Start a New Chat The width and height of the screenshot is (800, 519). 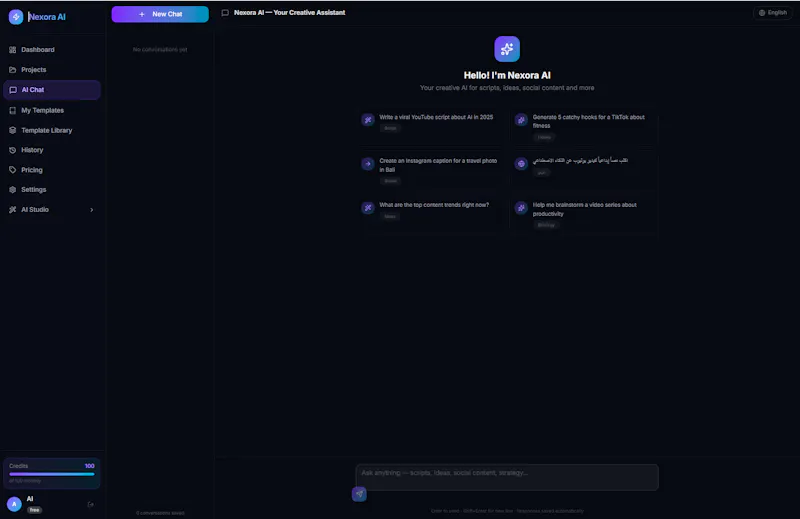point(160,14)
